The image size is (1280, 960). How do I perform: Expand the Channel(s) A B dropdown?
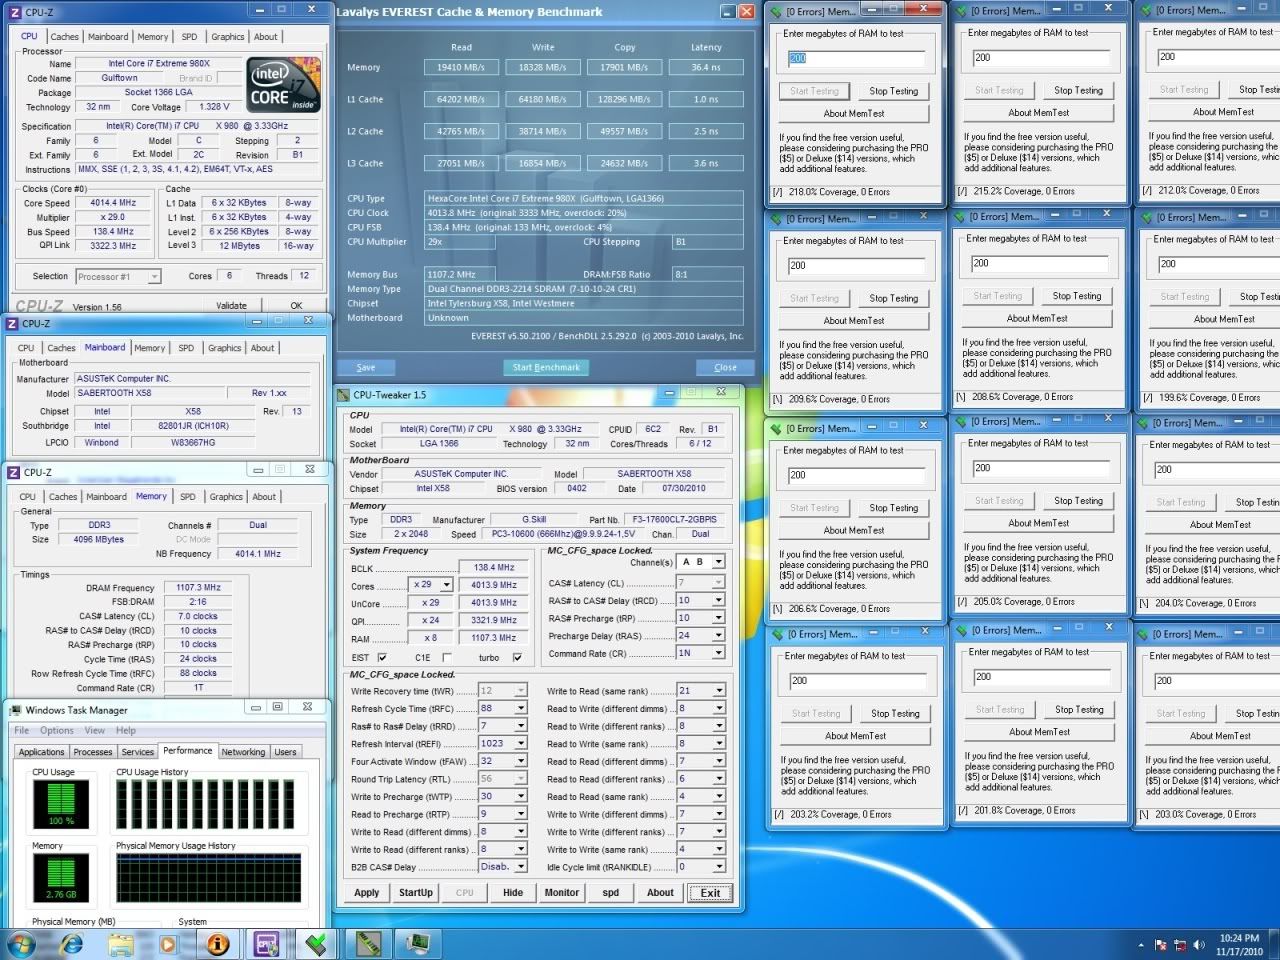pyautogui.click(x=717, y=562)
